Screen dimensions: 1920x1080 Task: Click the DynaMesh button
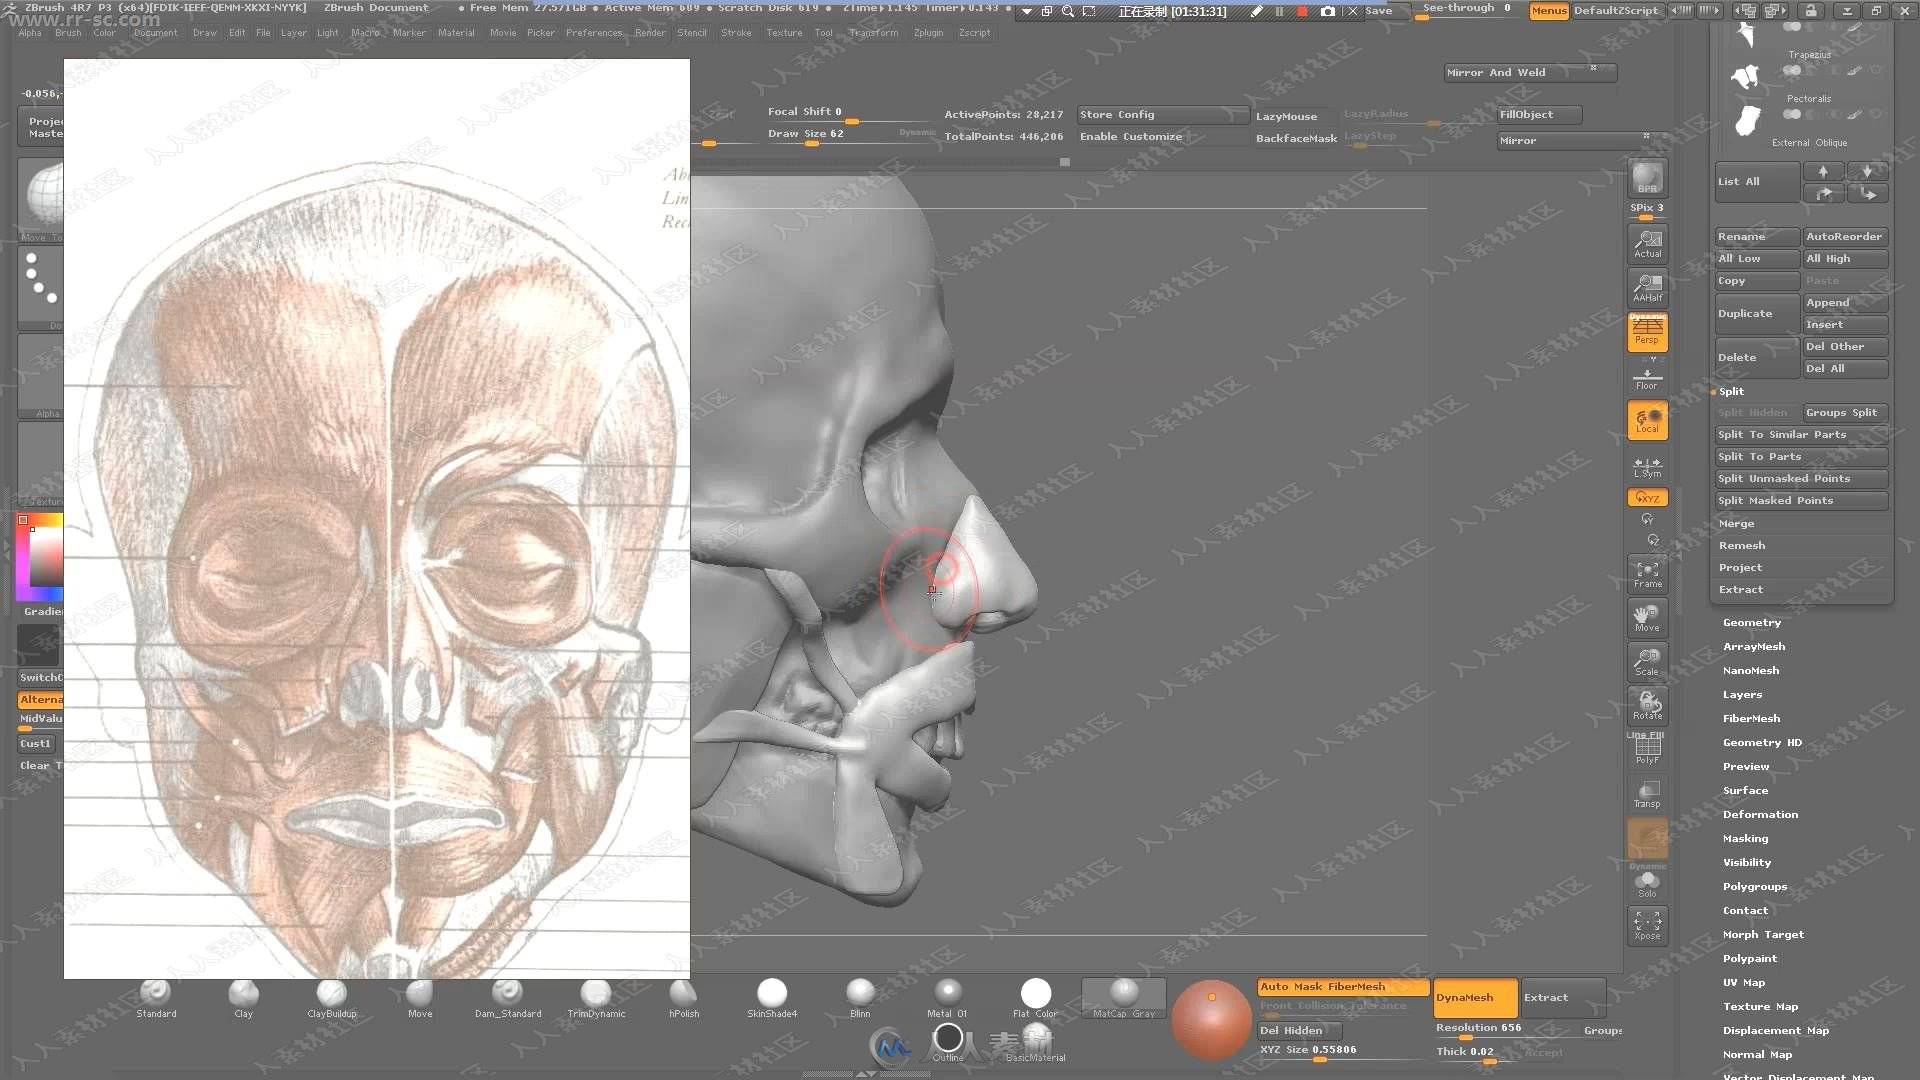(1466, 997)
